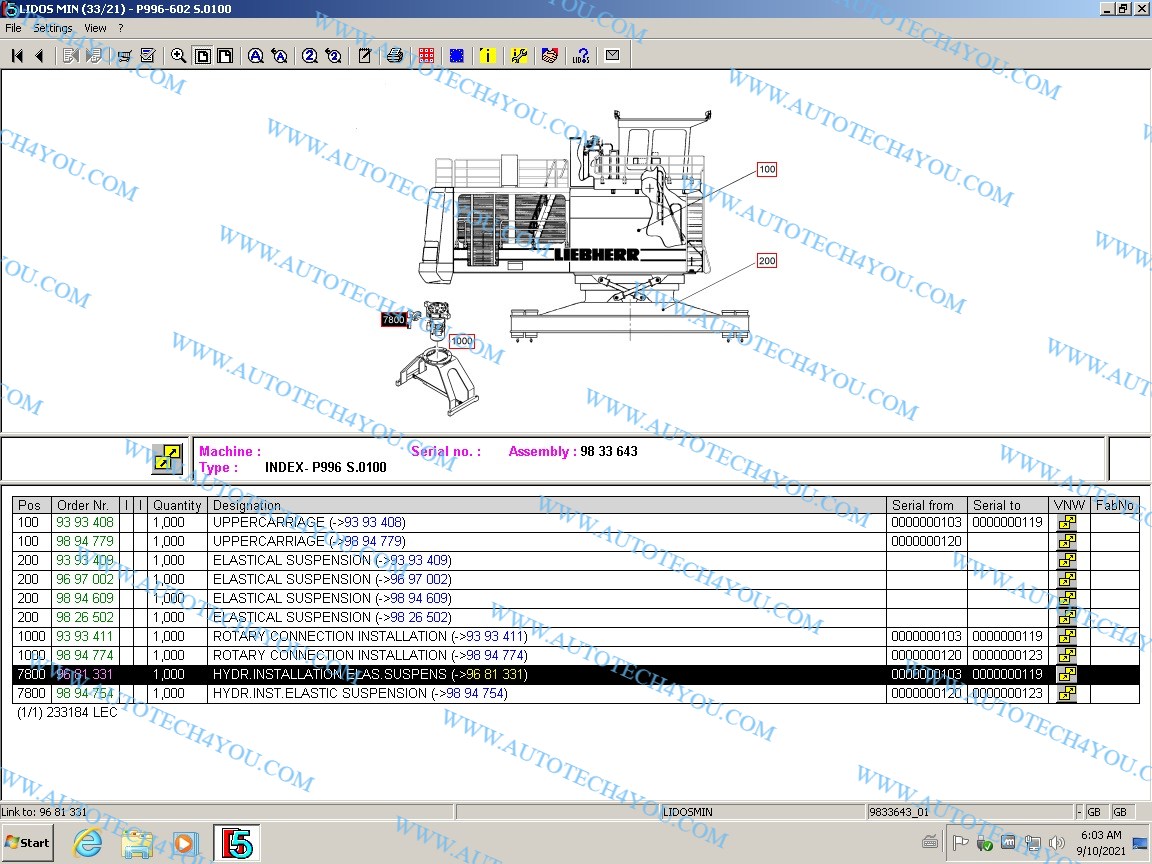This screenshot has height=864, width=1152.
Task: Click the shopping cart icon in toolbar
Action: pyautogui.click(x=125, y=56)
